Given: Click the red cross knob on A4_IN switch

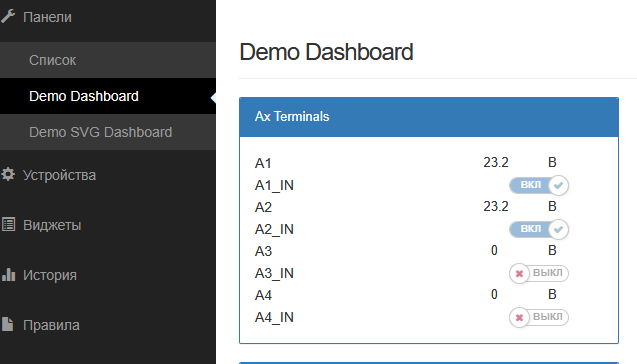Looking at the screenshot, I should tap(519, 317).
